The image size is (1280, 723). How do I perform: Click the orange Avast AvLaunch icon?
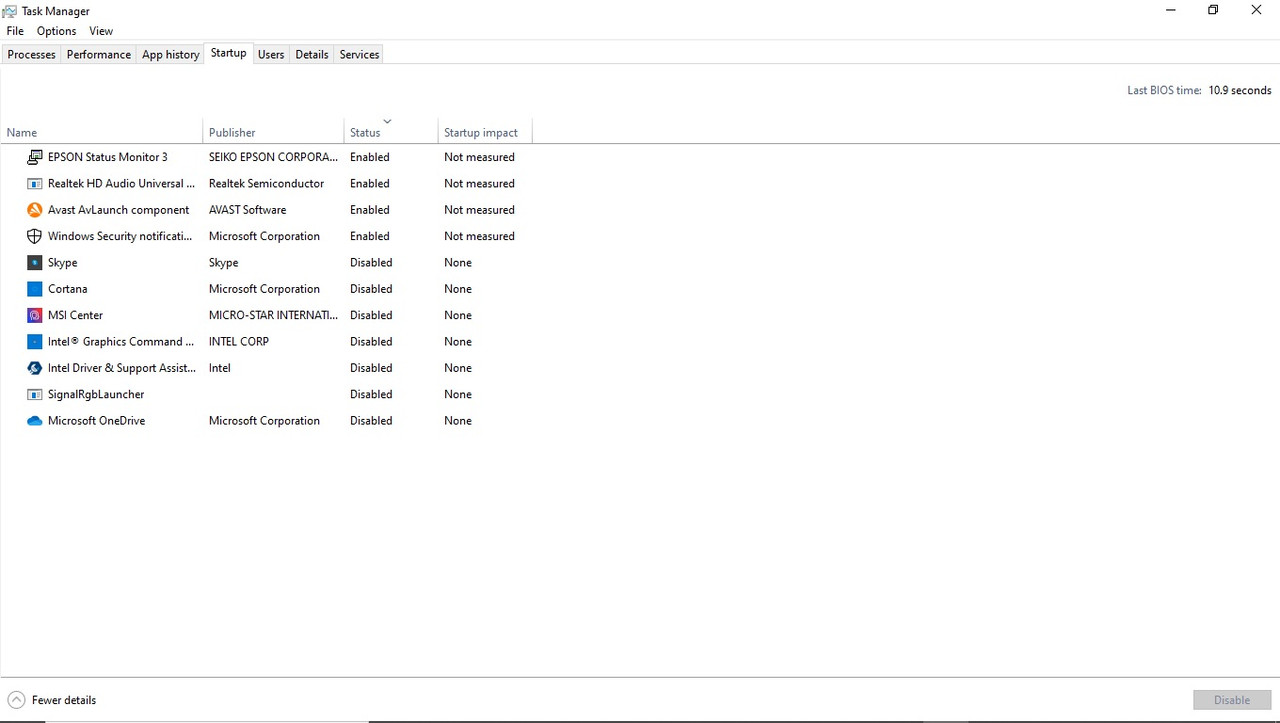point(35,210)
